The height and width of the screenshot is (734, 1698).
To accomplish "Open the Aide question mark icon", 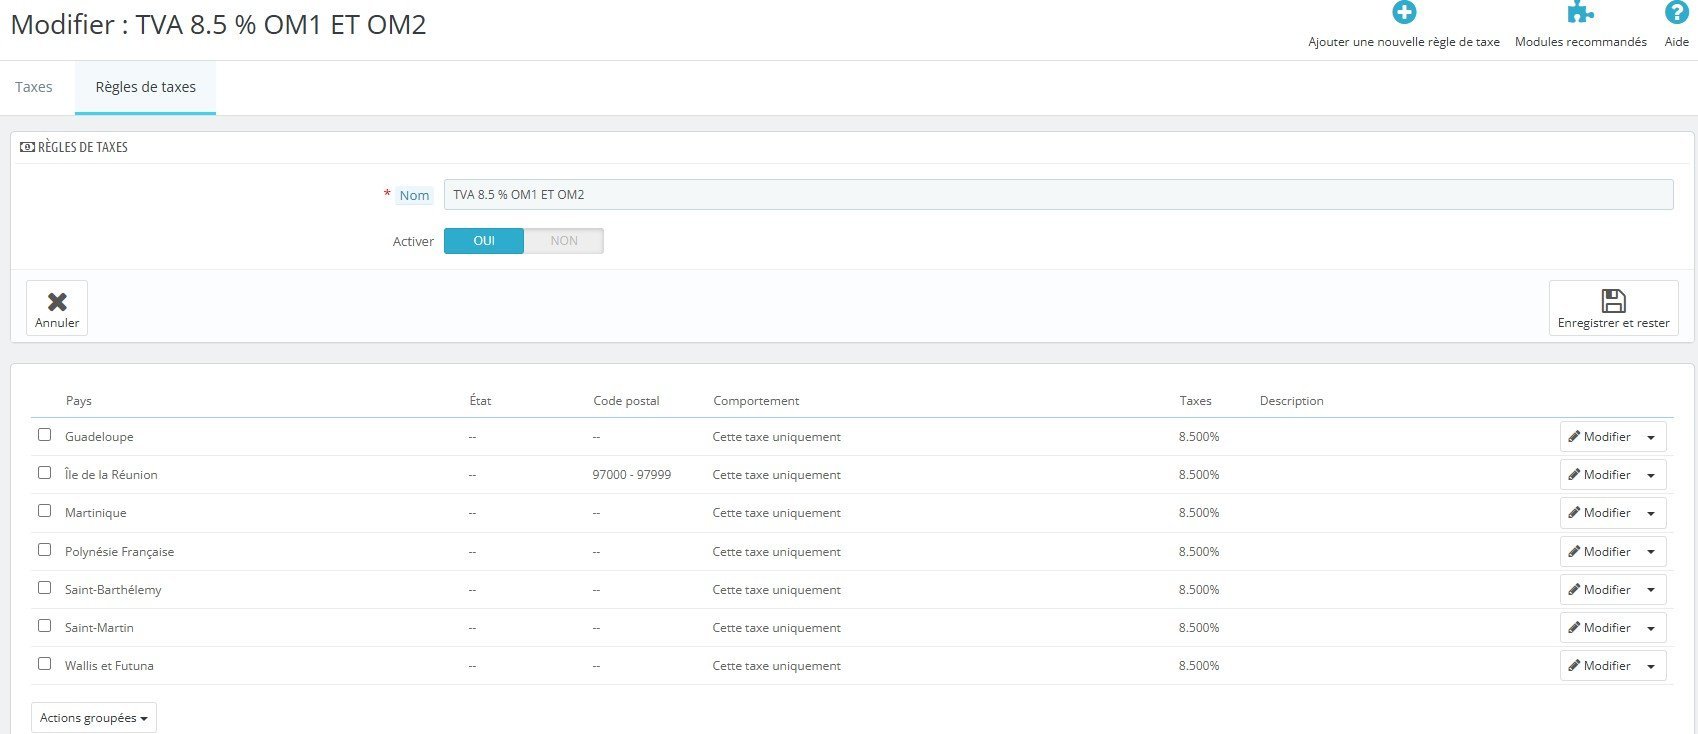I will 1676,13.
